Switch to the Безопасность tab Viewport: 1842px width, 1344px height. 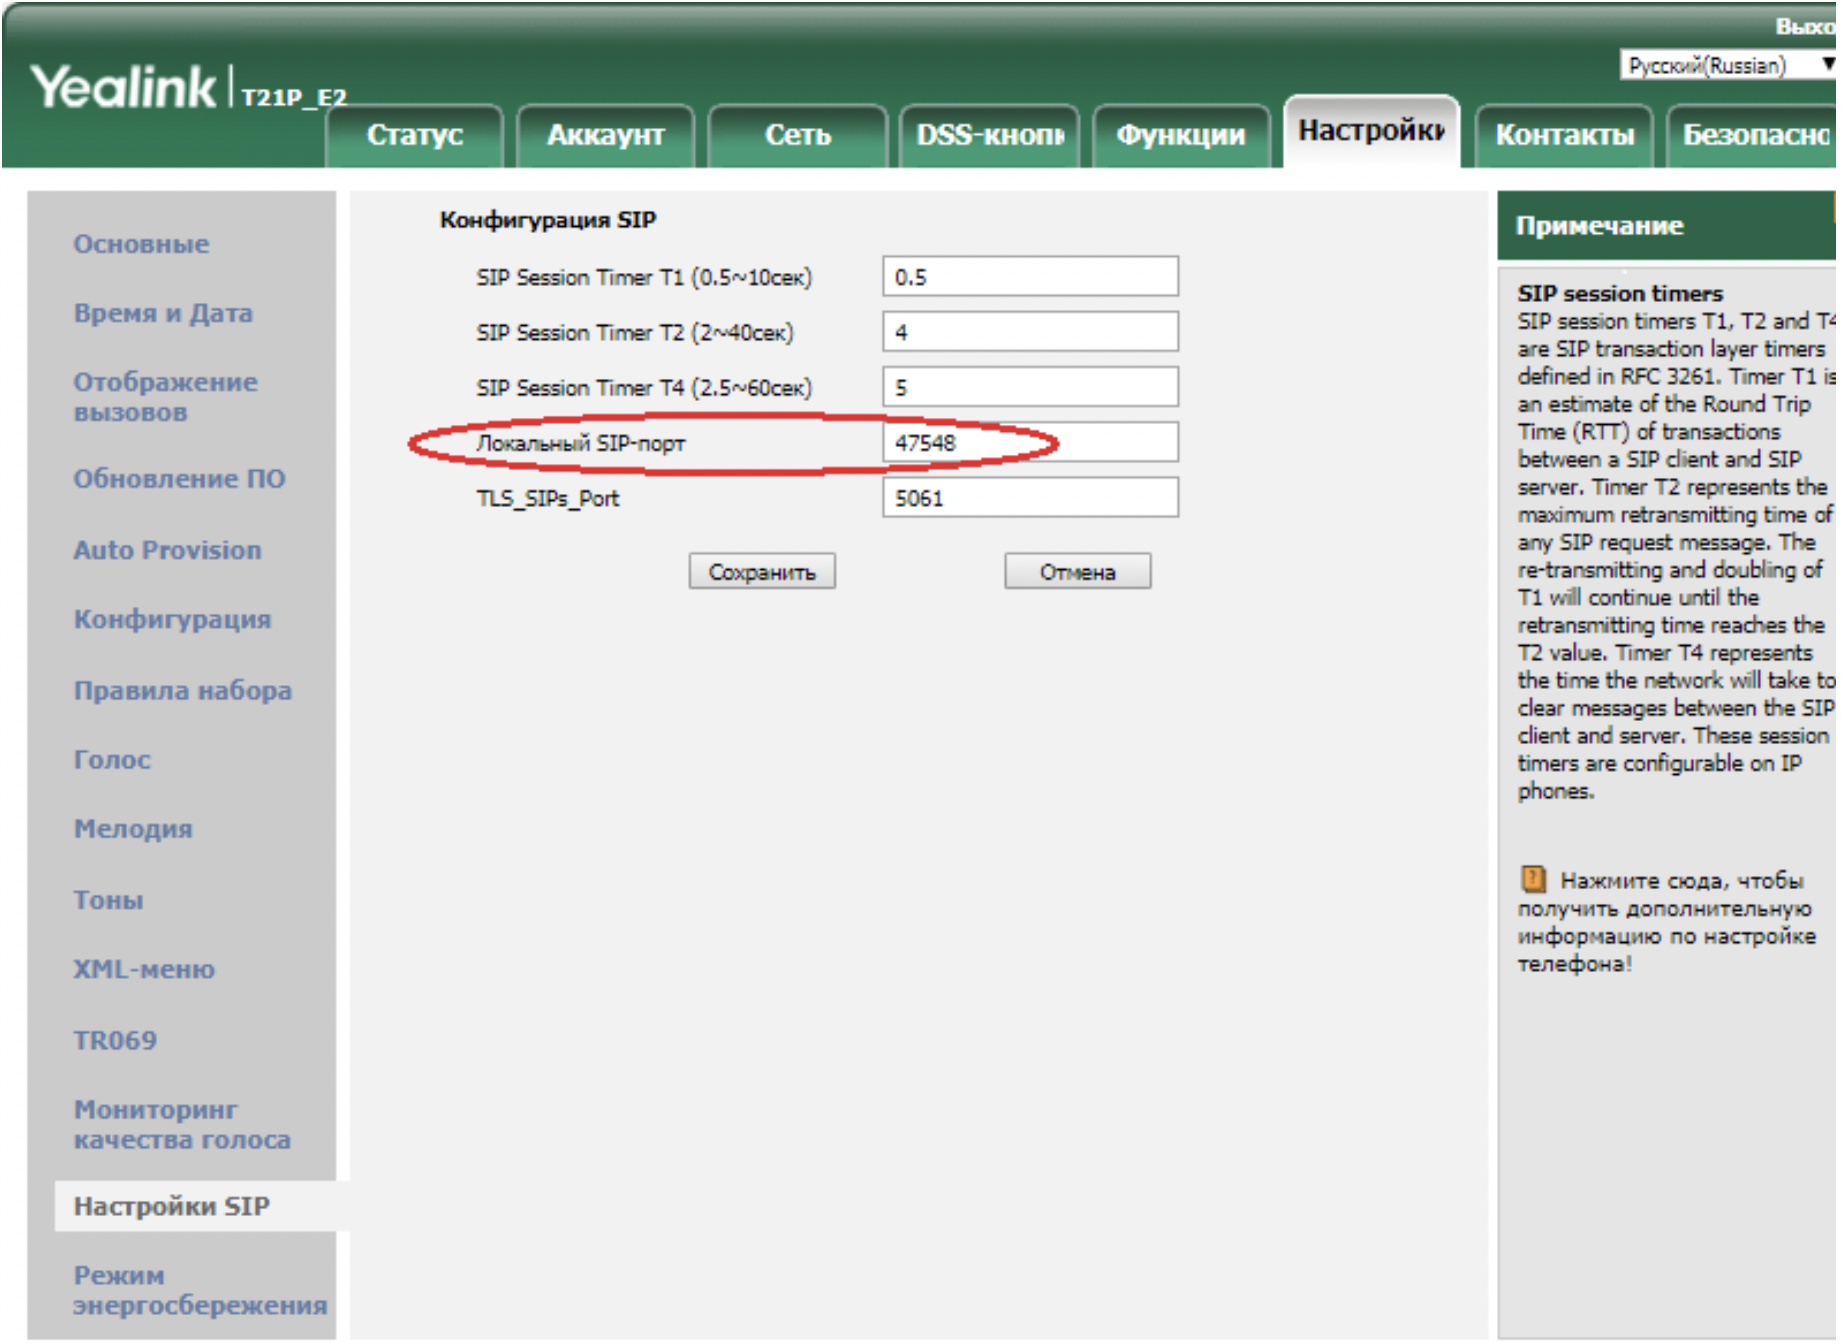tap(1754, 134)
